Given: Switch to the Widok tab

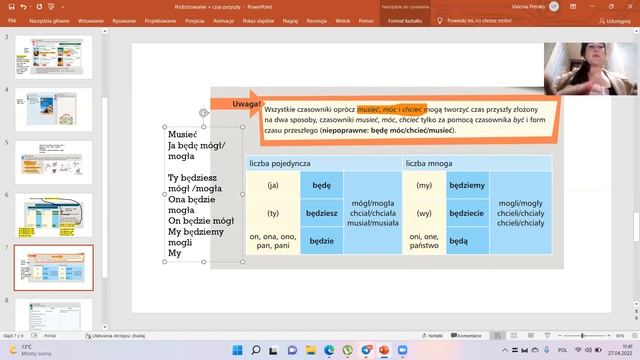Looking at the screenshot, I should pos(343,20).
